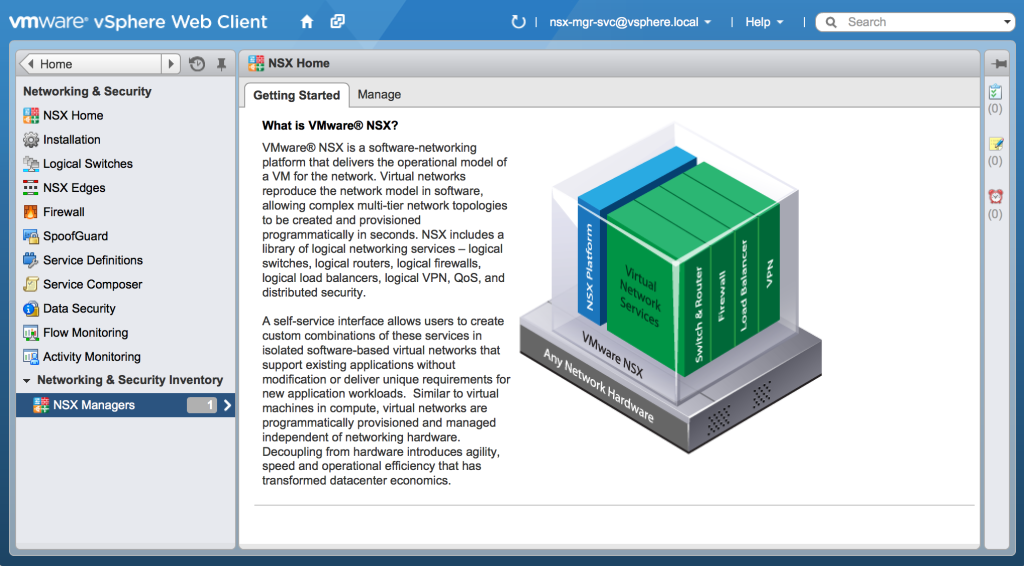Click the SpoofGuard lock icon
This screenshot has width=1024, height=566.
click(x=31, y=236)
